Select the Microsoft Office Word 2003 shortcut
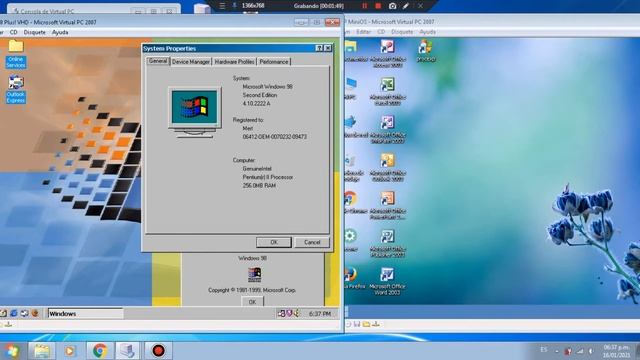 point(387,281)
